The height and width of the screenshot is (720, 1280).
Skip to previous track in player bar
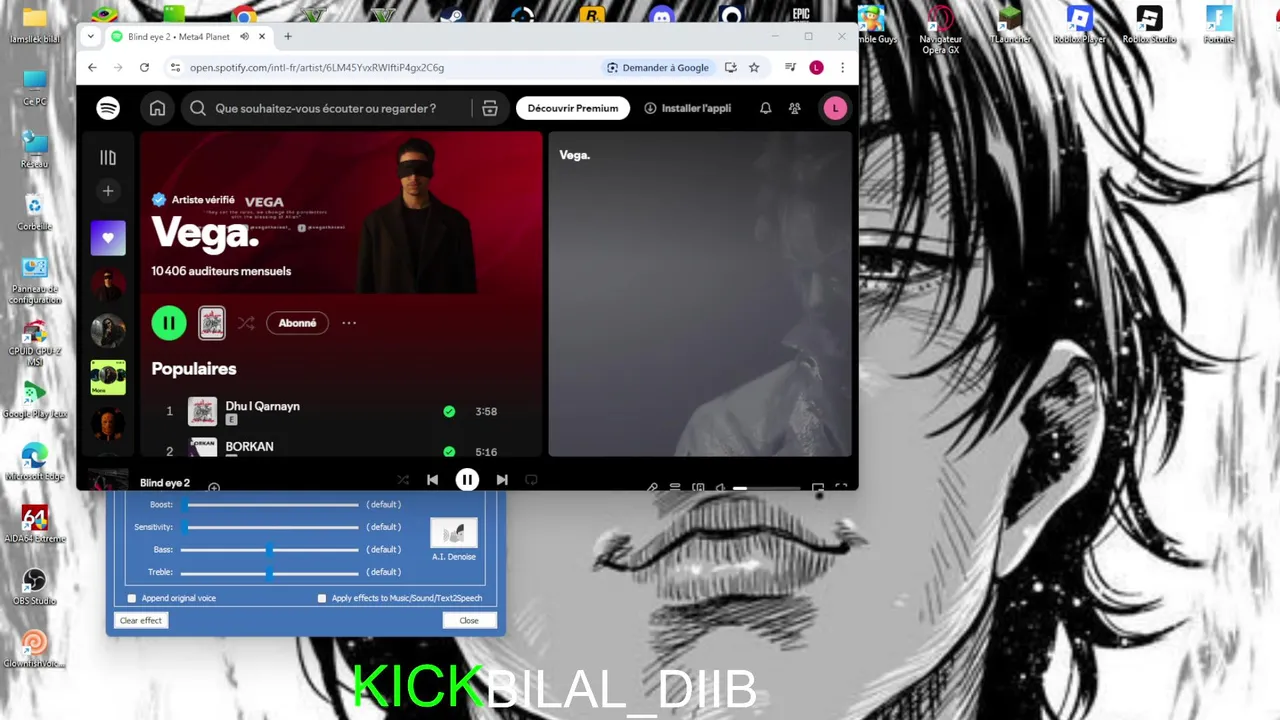(432, 480)
